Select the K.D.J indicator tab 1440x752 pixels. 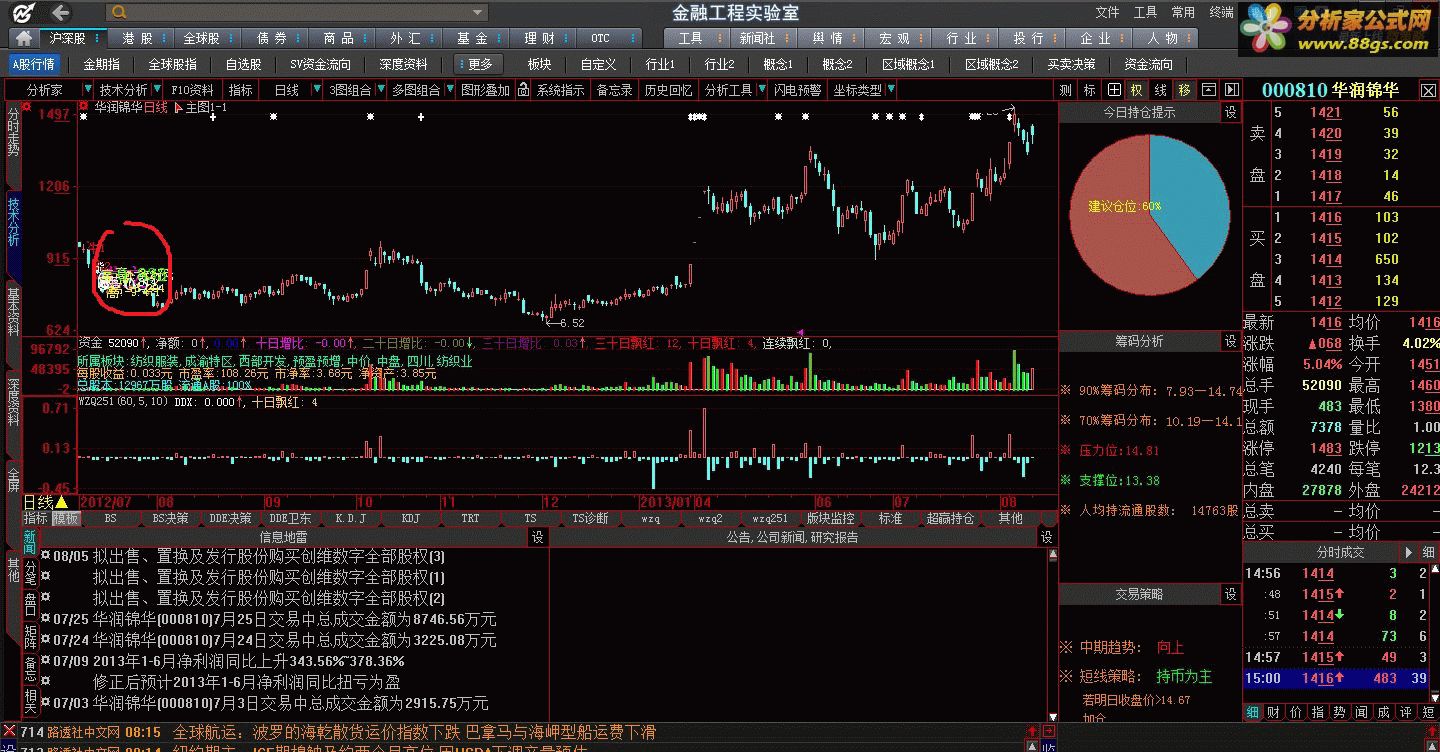pos(350,518)
